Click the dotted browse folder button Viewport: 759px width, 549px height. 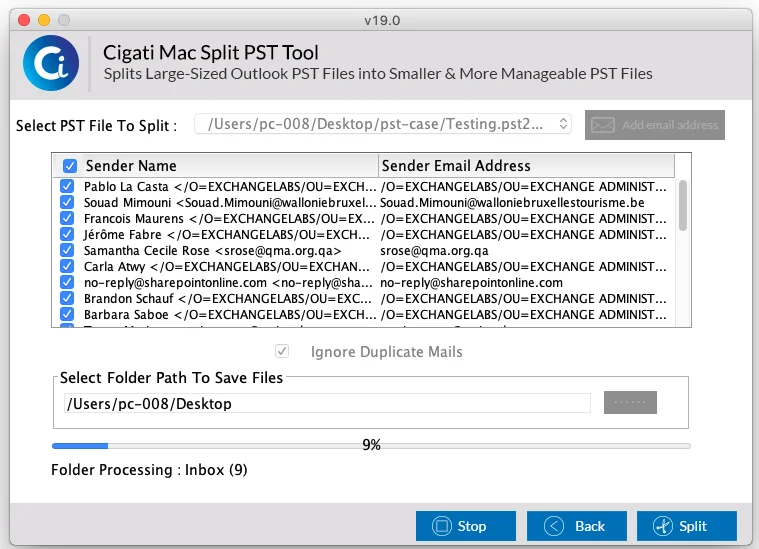pos(630,402)
